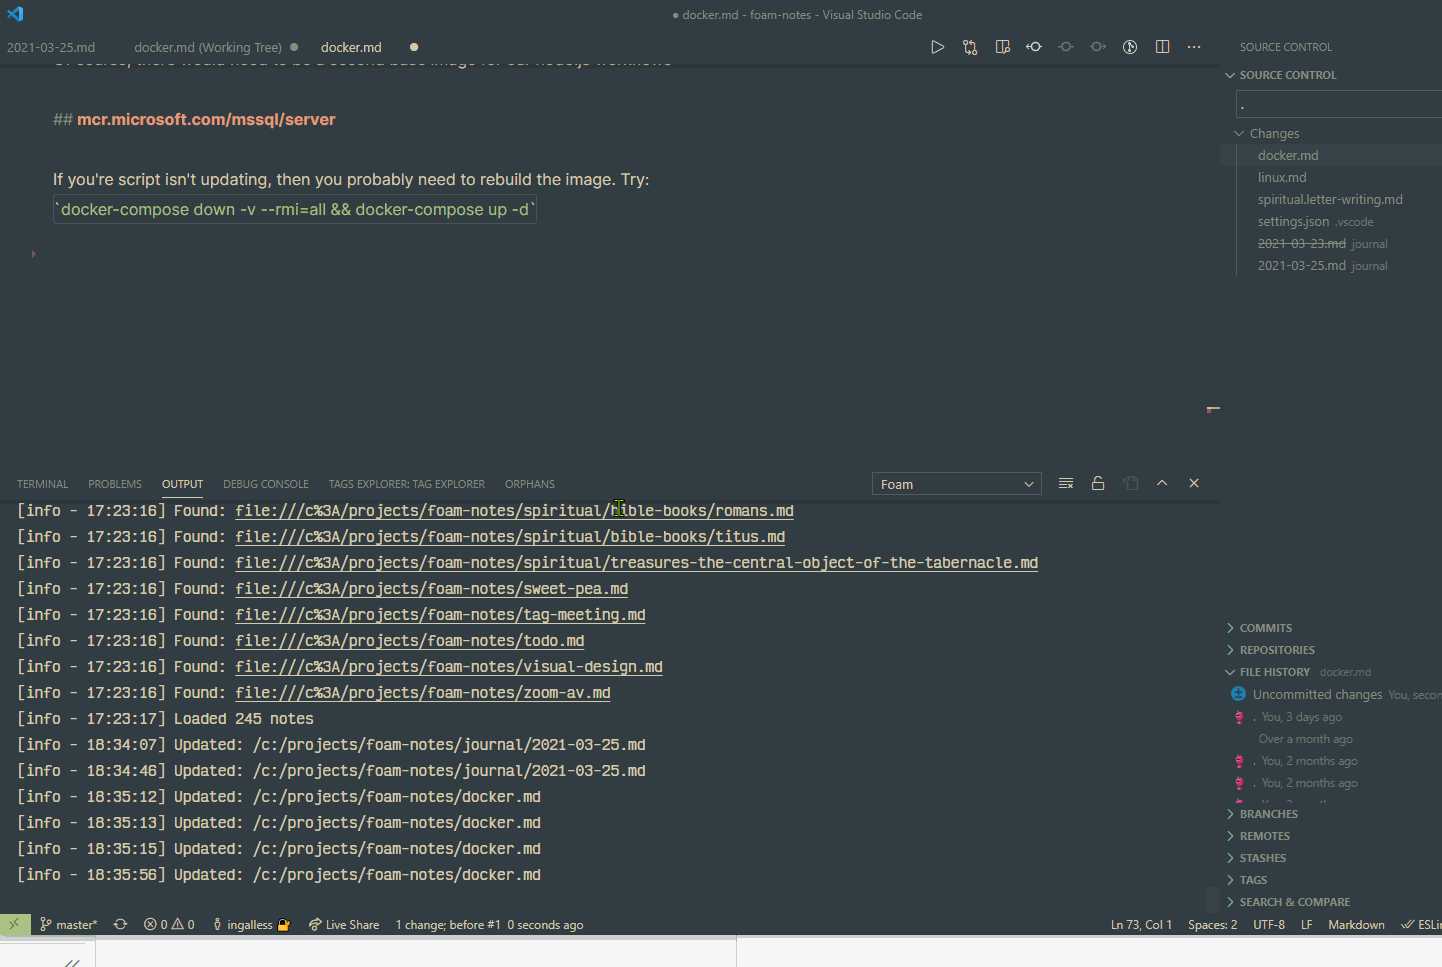Viewport: 1442px width, 967px height.
Task: Open the todo.md link in output
Action: 409,640
